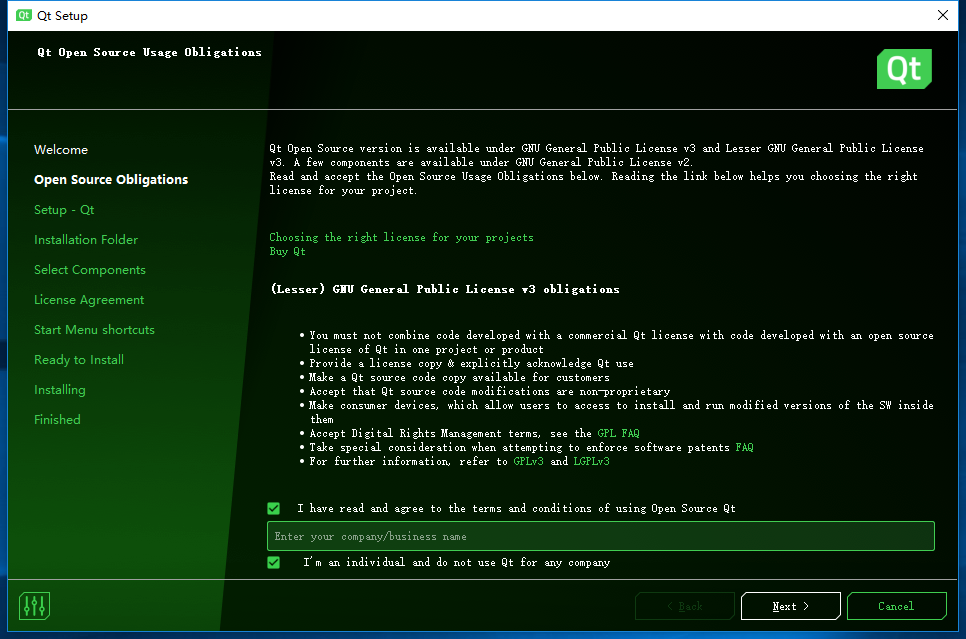Select the Installing step
Screen dimensions: 966x639
pyautogui.click(x=60, y=389)
